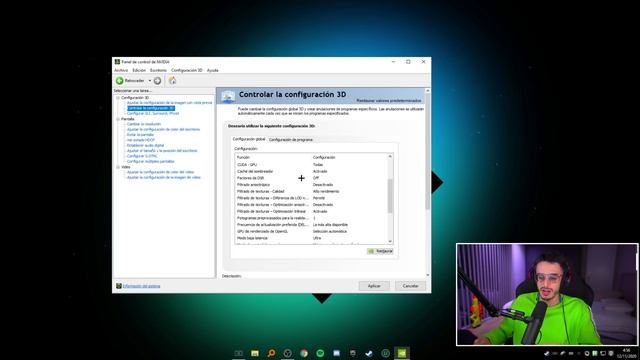
Task: Click the green Retroceder back arrow
Action: 120,81
